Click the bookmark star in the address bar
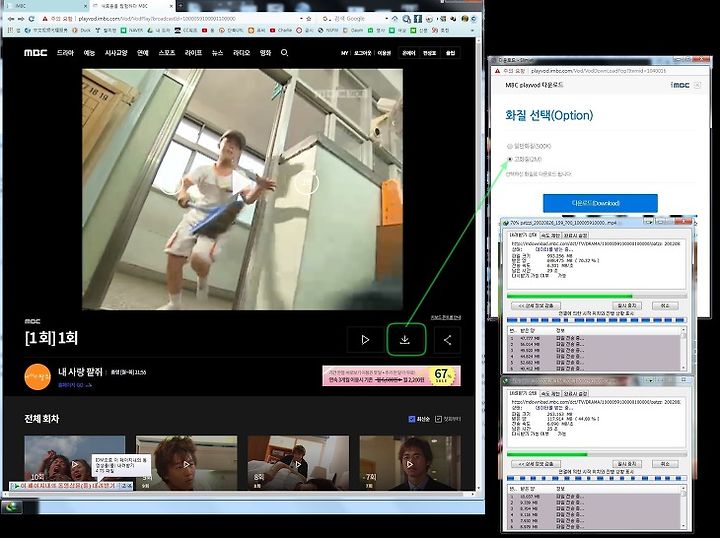This screenshot has height=538, width=720. click(309, 19)
